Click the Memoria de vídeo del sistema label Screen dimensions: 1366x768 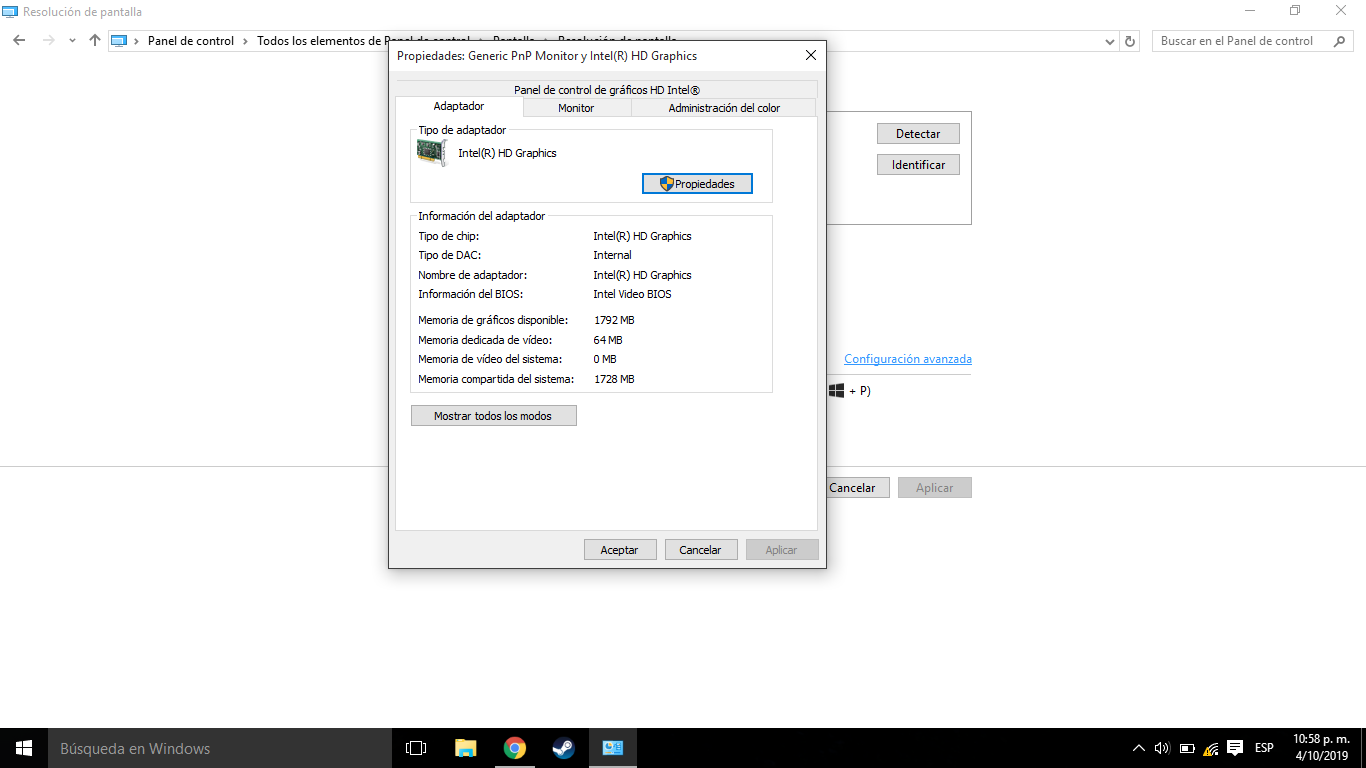coord(490,359)
